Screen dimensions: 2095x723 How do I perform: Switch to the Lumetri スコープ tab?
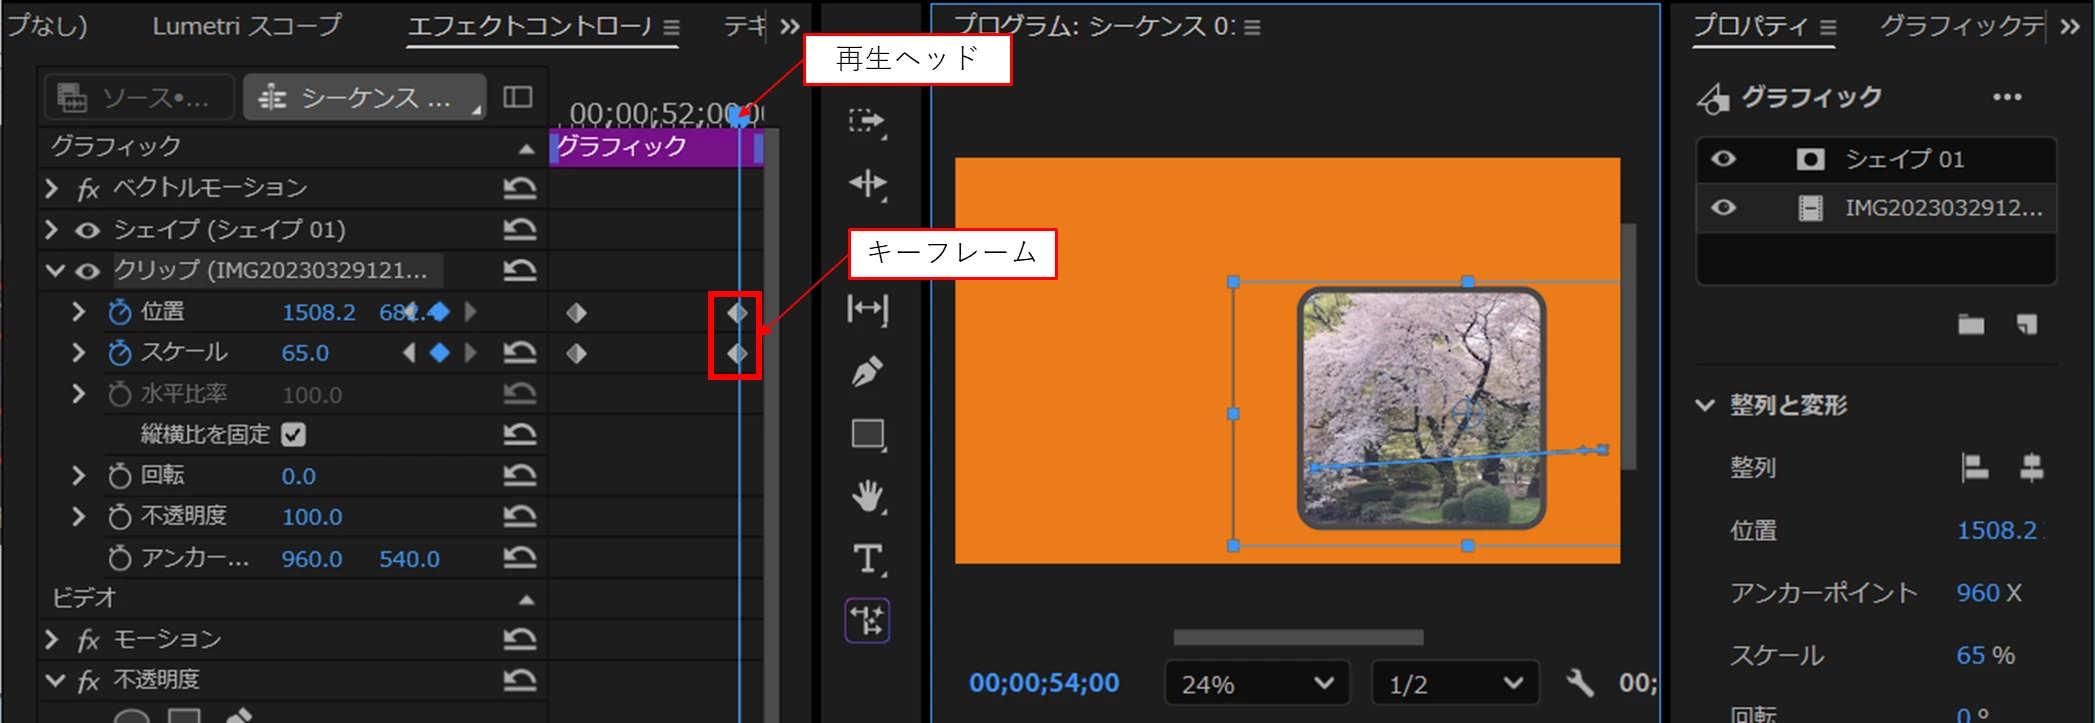(247, 26)
